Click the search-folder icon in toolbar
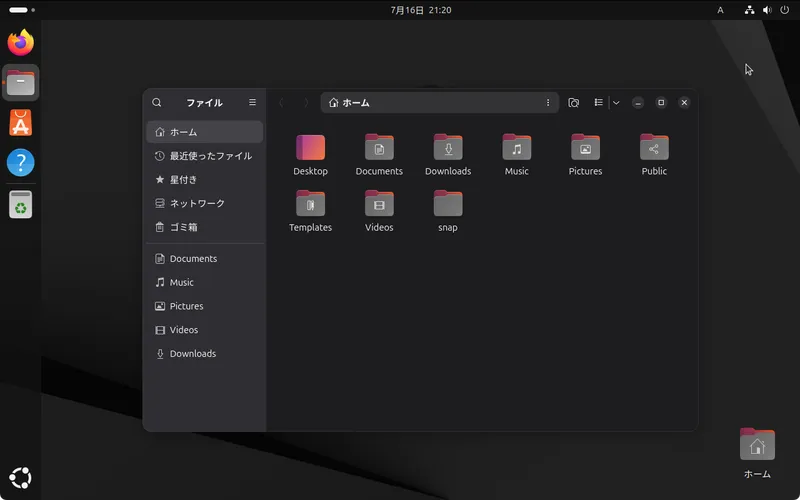 click(573, 103)
